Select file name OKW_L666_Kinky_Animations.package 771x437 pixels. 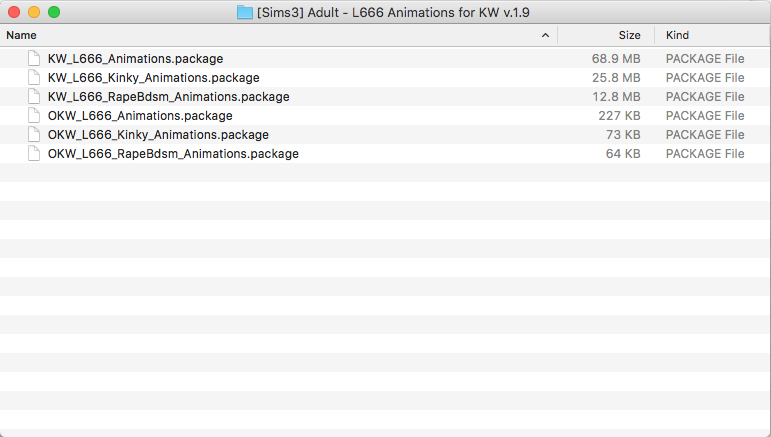(x=158, y=135)
